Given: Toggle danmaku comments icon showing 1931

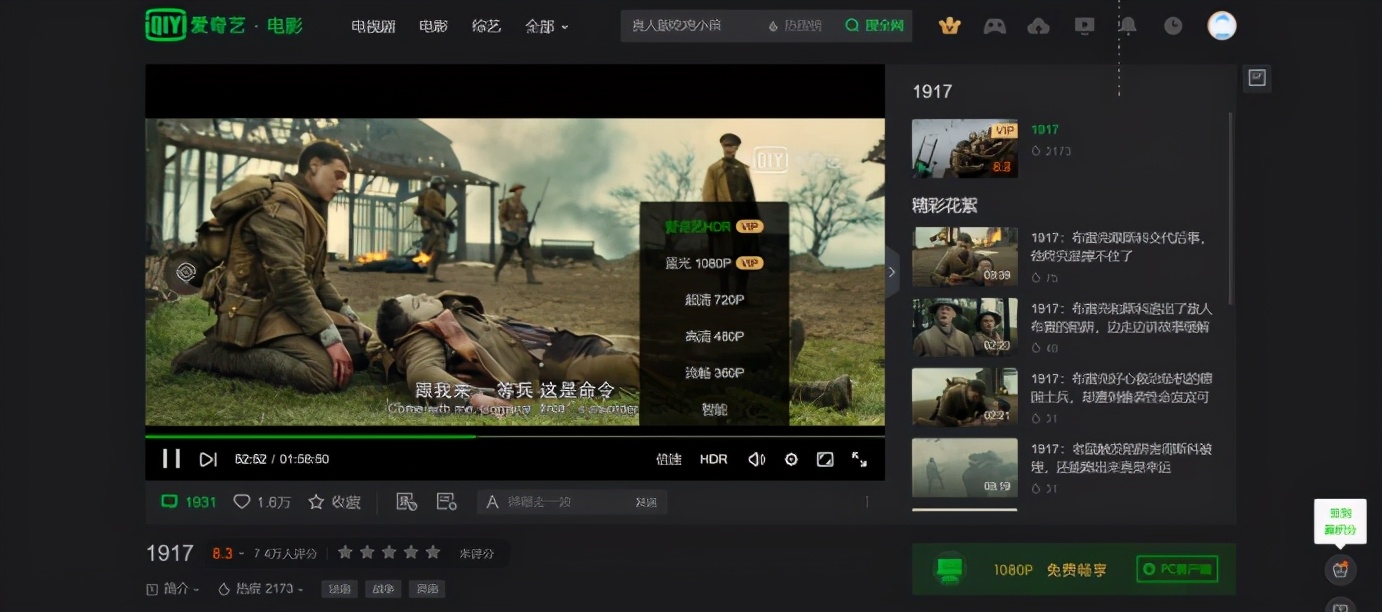Looking at the screenshot, I should (189, 502).
